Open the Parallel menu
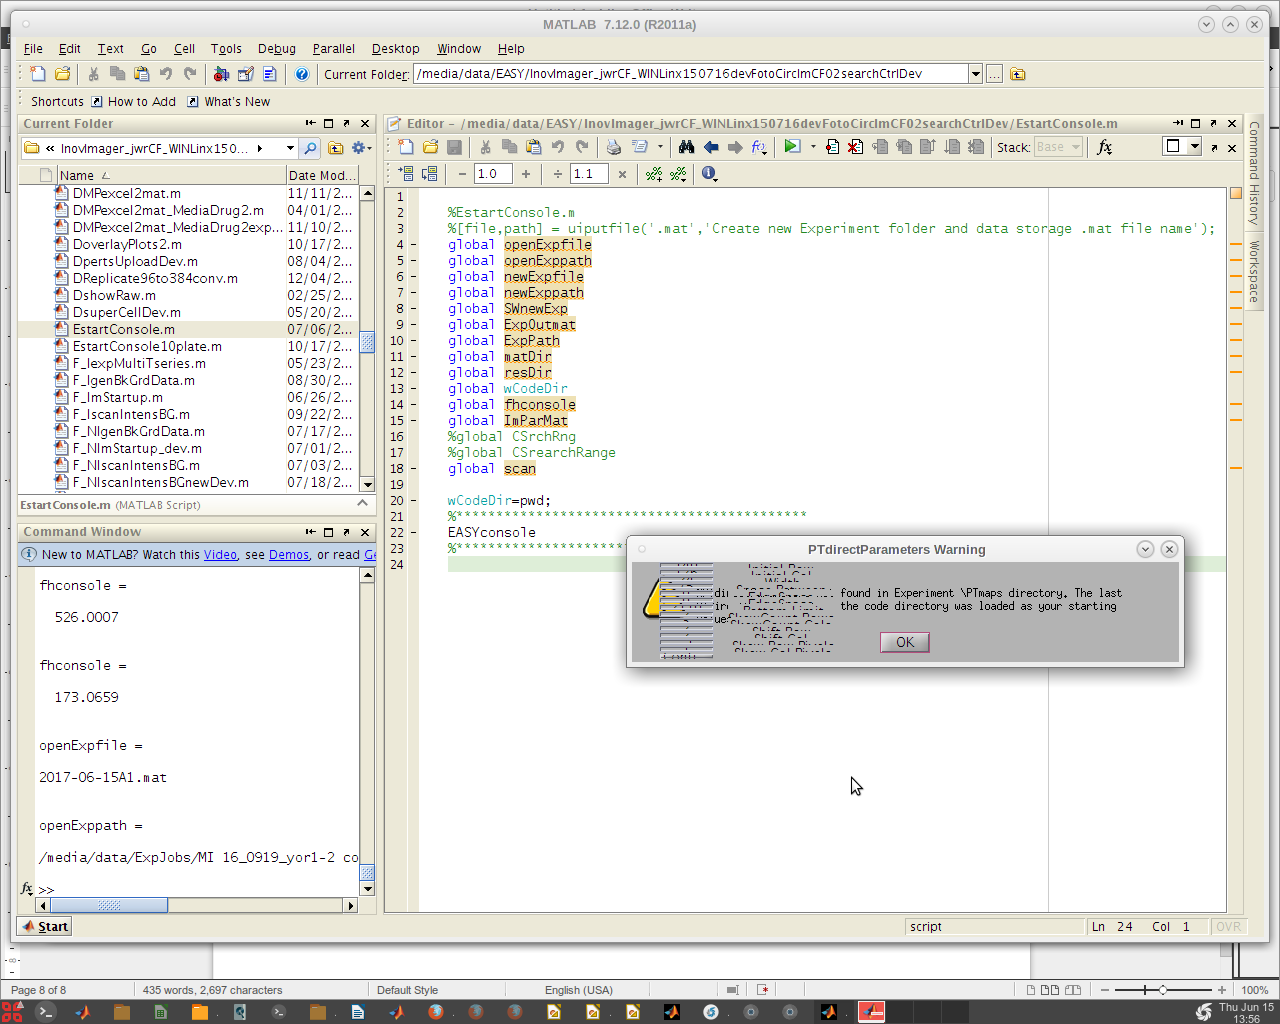The height and width of the screenshot is (1024, 1280). [x=333, y=48]
